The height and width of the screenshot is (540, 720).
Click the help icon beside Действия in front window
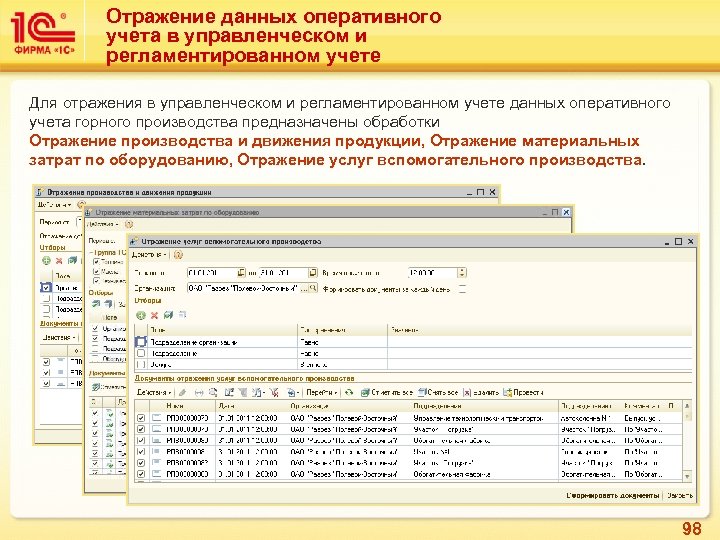click(x=178, y=254)
